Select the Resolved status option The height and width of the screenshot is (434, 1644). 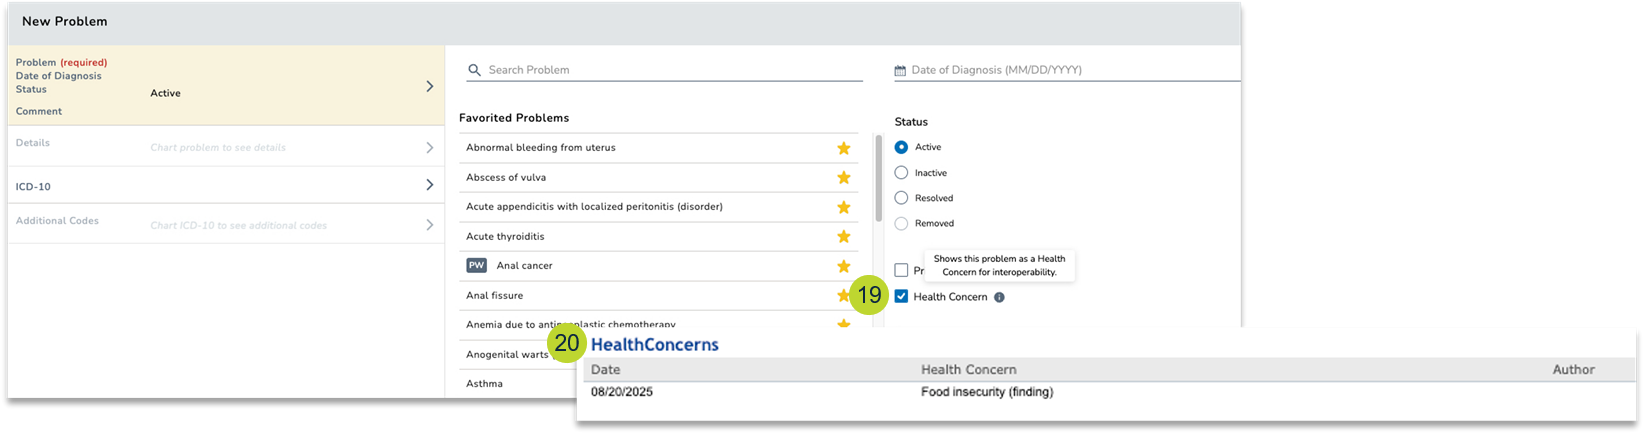901,198
